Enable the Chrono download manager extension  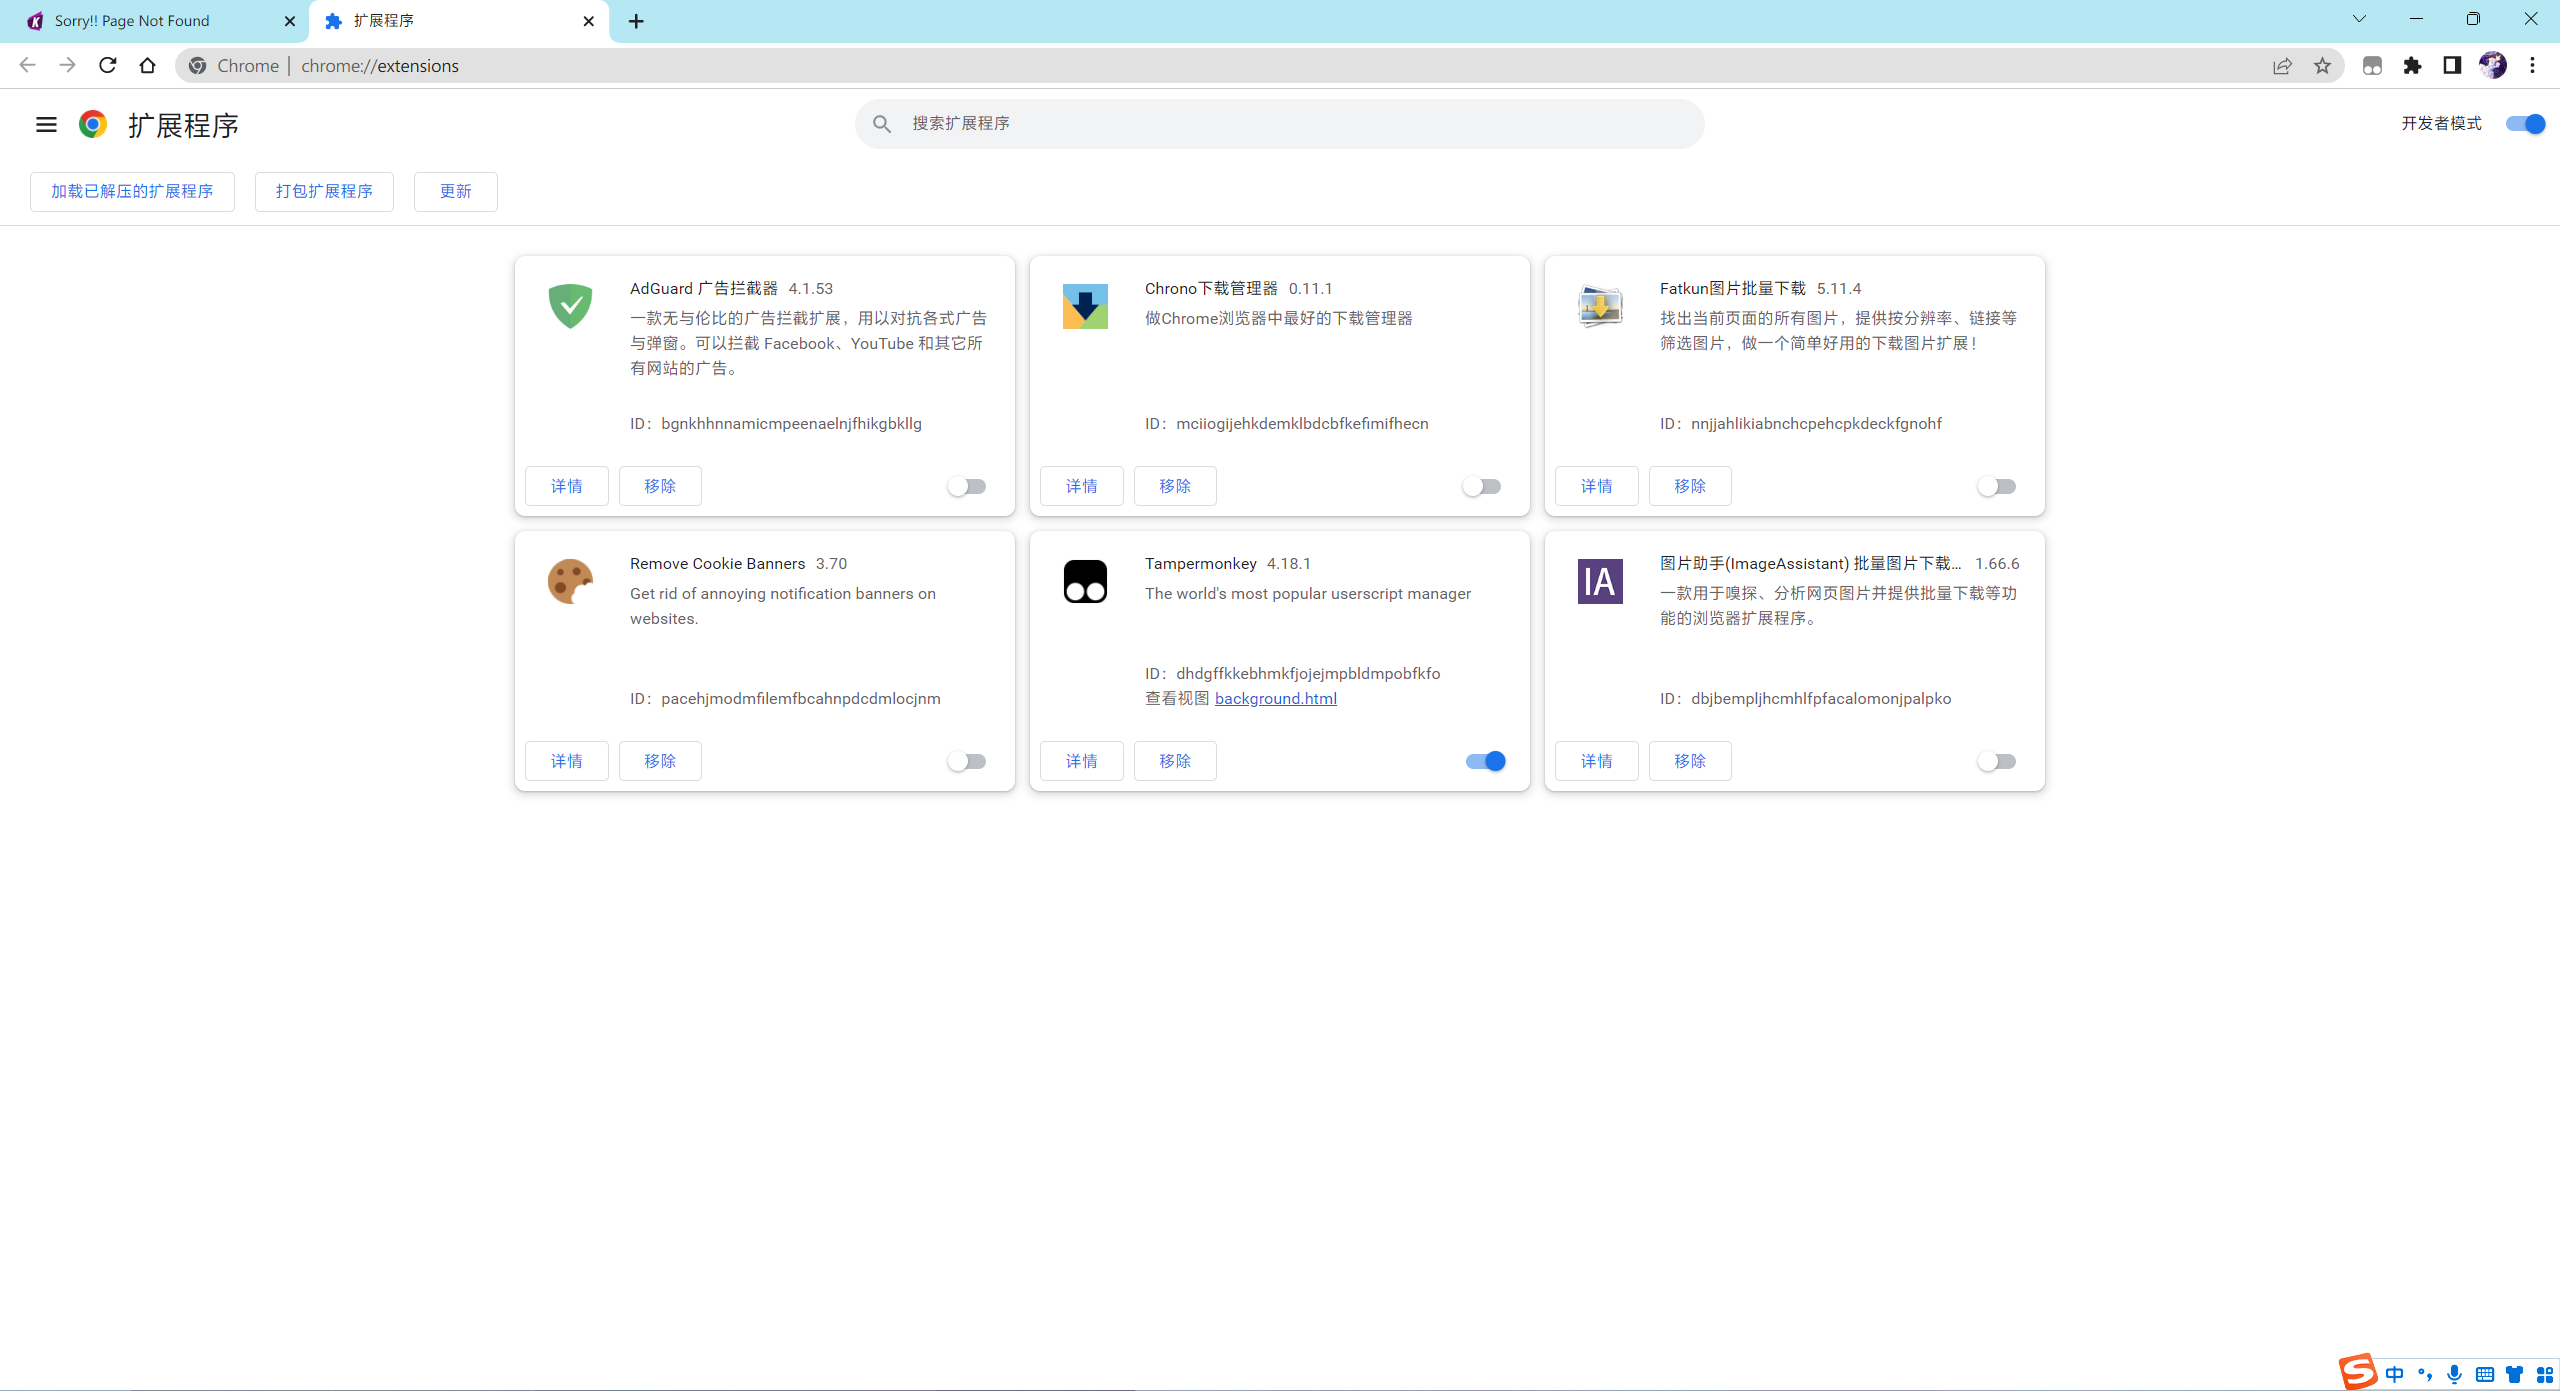click(1482, 486)
